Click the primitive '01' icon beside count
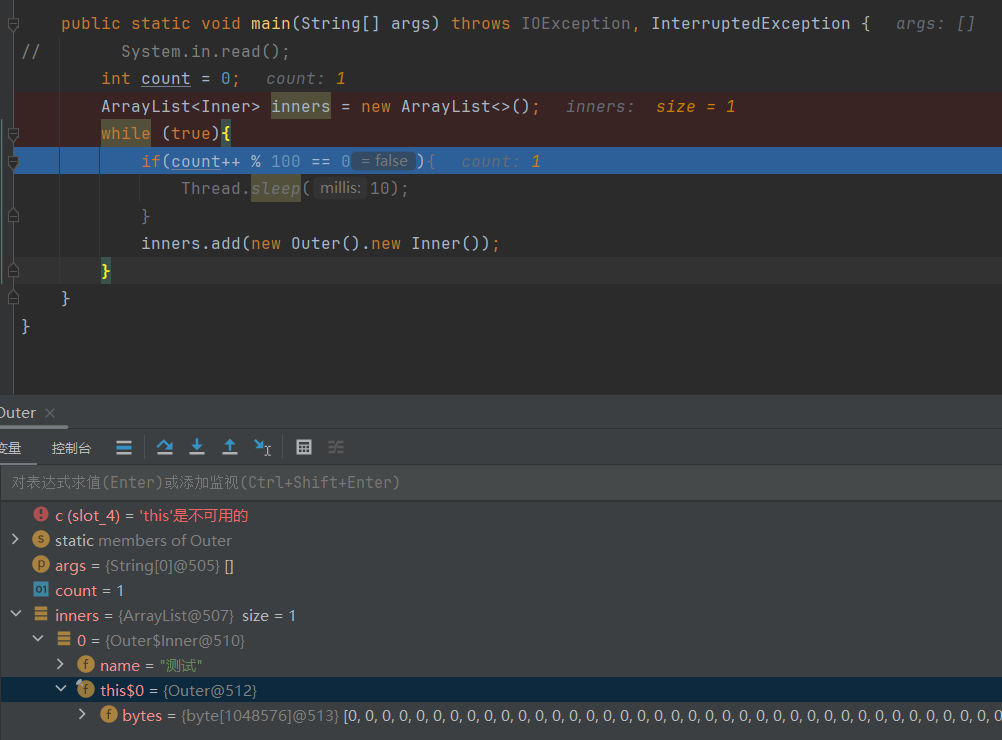 pyautogui.click(x=41, y=589)
